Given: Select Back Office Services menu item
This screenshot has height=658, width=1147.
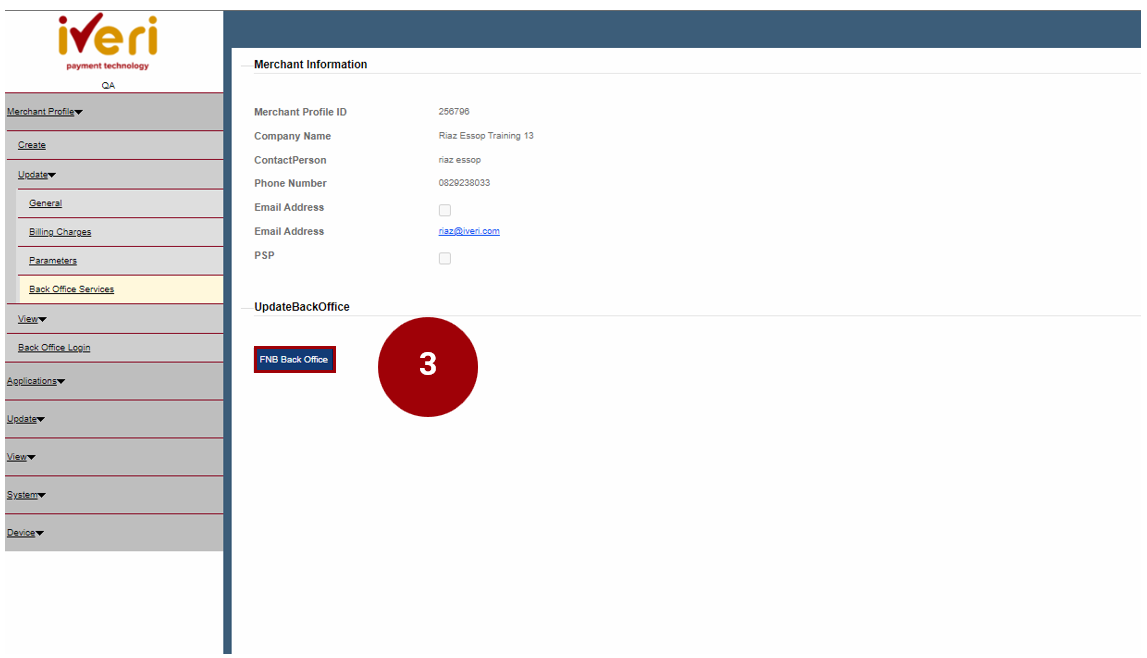Looking at the screenshot, I should coord(72,290).
